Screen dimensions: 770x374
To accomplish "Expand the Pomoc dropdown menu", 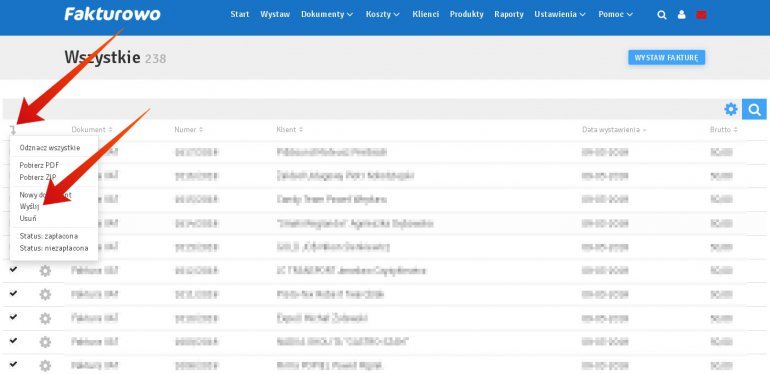I will tap(615, 14).
